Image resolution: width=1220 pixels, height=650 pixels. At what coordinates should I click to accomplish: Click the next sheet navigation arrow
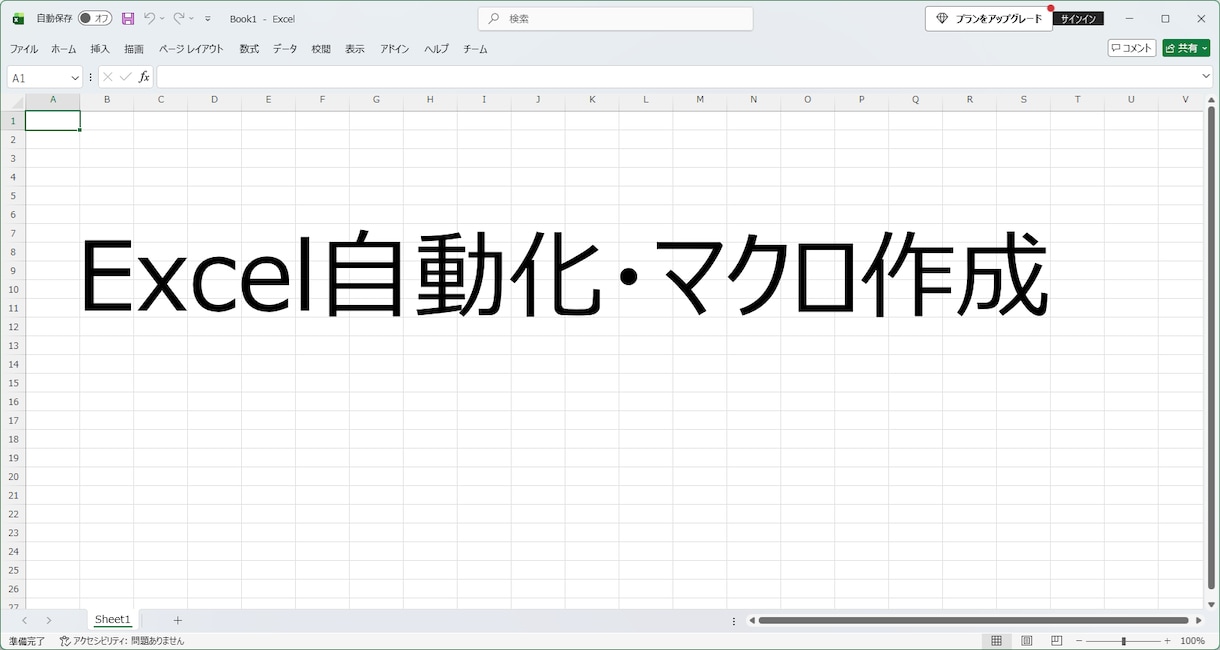(48, 621)
